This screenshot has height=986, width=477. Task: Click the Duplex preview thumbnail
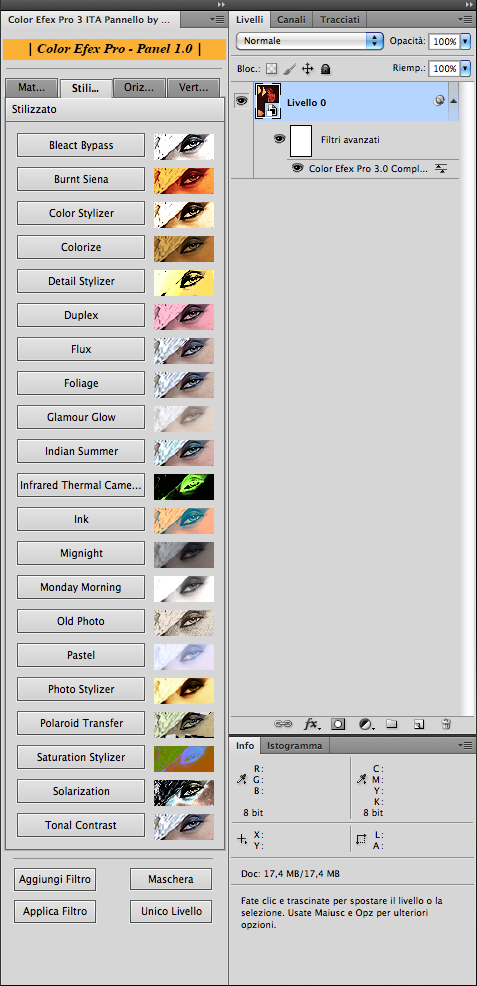pyautogui.click(x=184, y=317)
